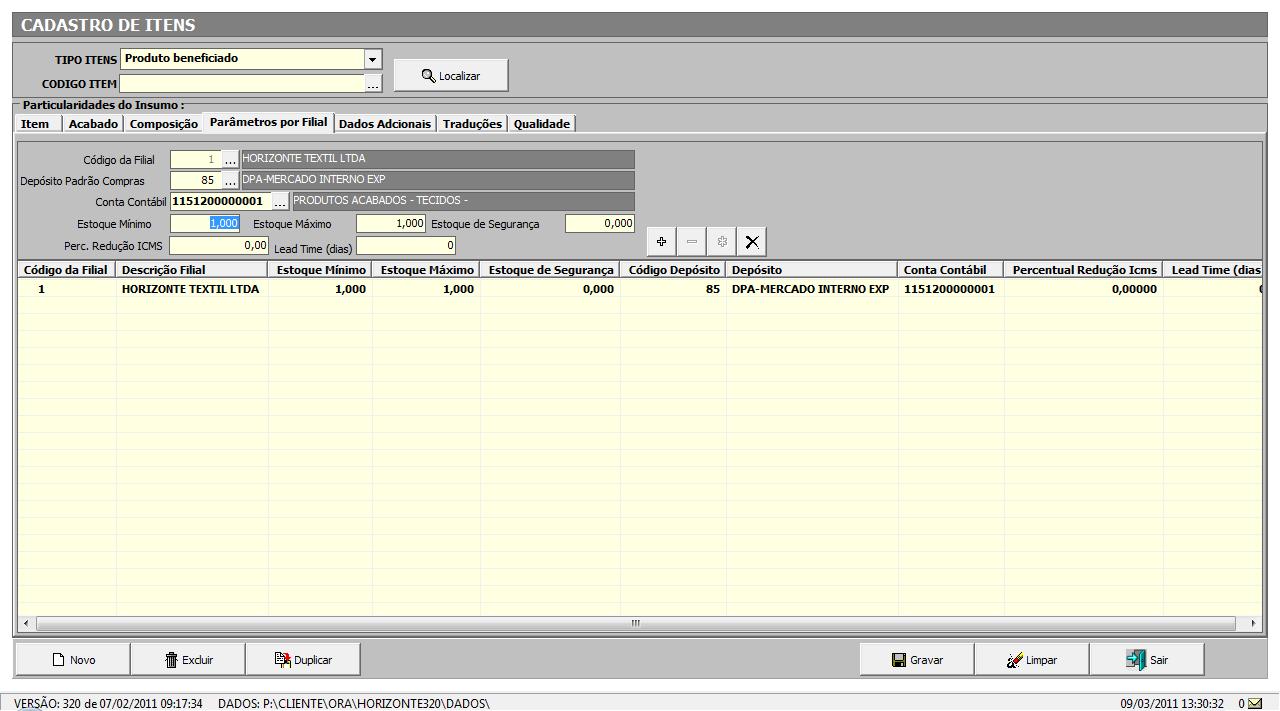Click the Estoque Máximo input field
Image resolution: width=1280 pixels, height=711 pixels.
tap(391, 224)
